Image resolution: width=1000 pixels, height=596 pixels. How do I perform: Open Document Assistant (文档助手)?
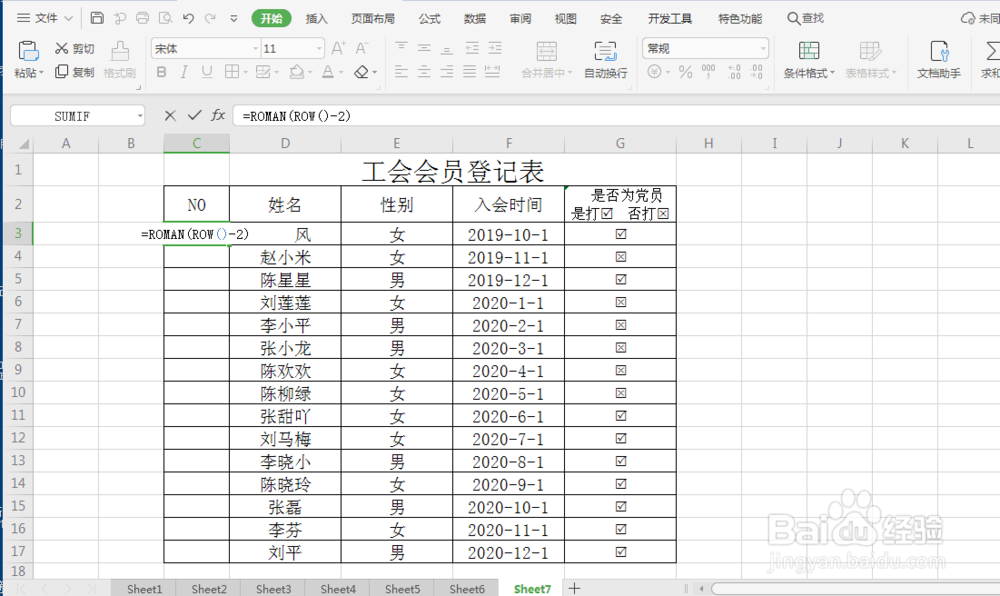point(939,59)
